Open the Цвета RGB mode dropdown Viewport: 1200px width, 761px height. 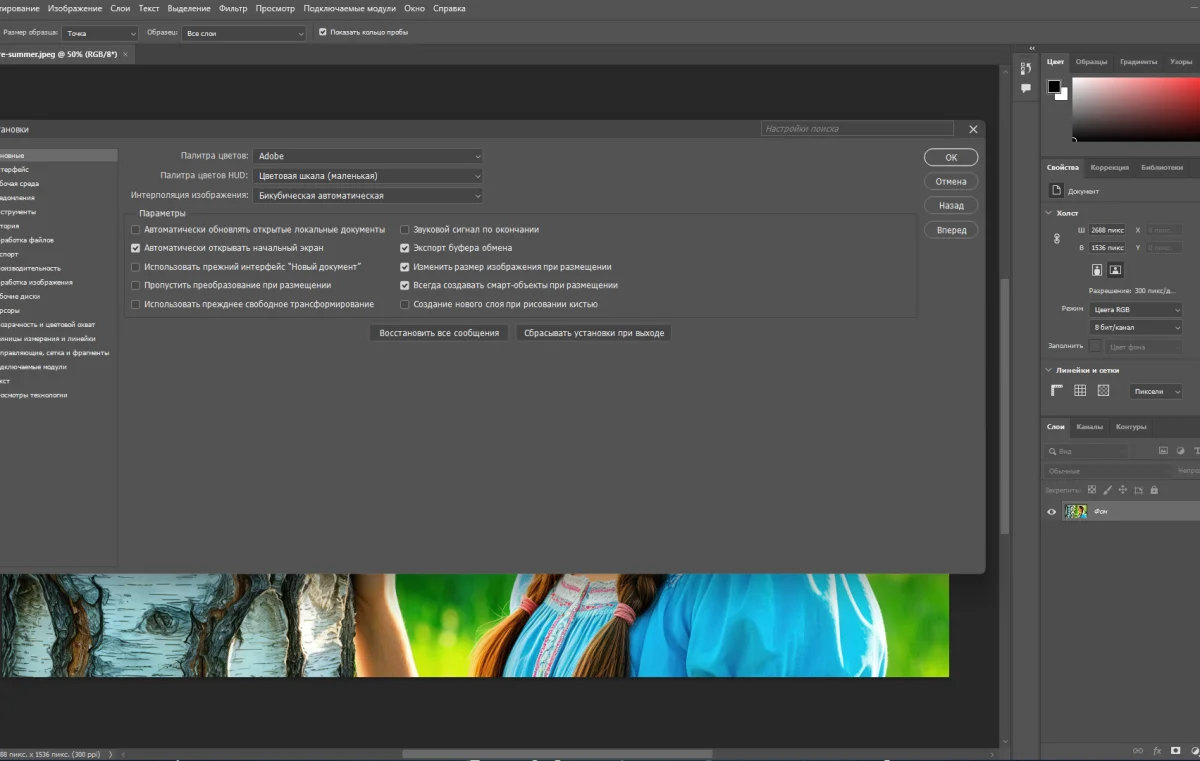1136,310
